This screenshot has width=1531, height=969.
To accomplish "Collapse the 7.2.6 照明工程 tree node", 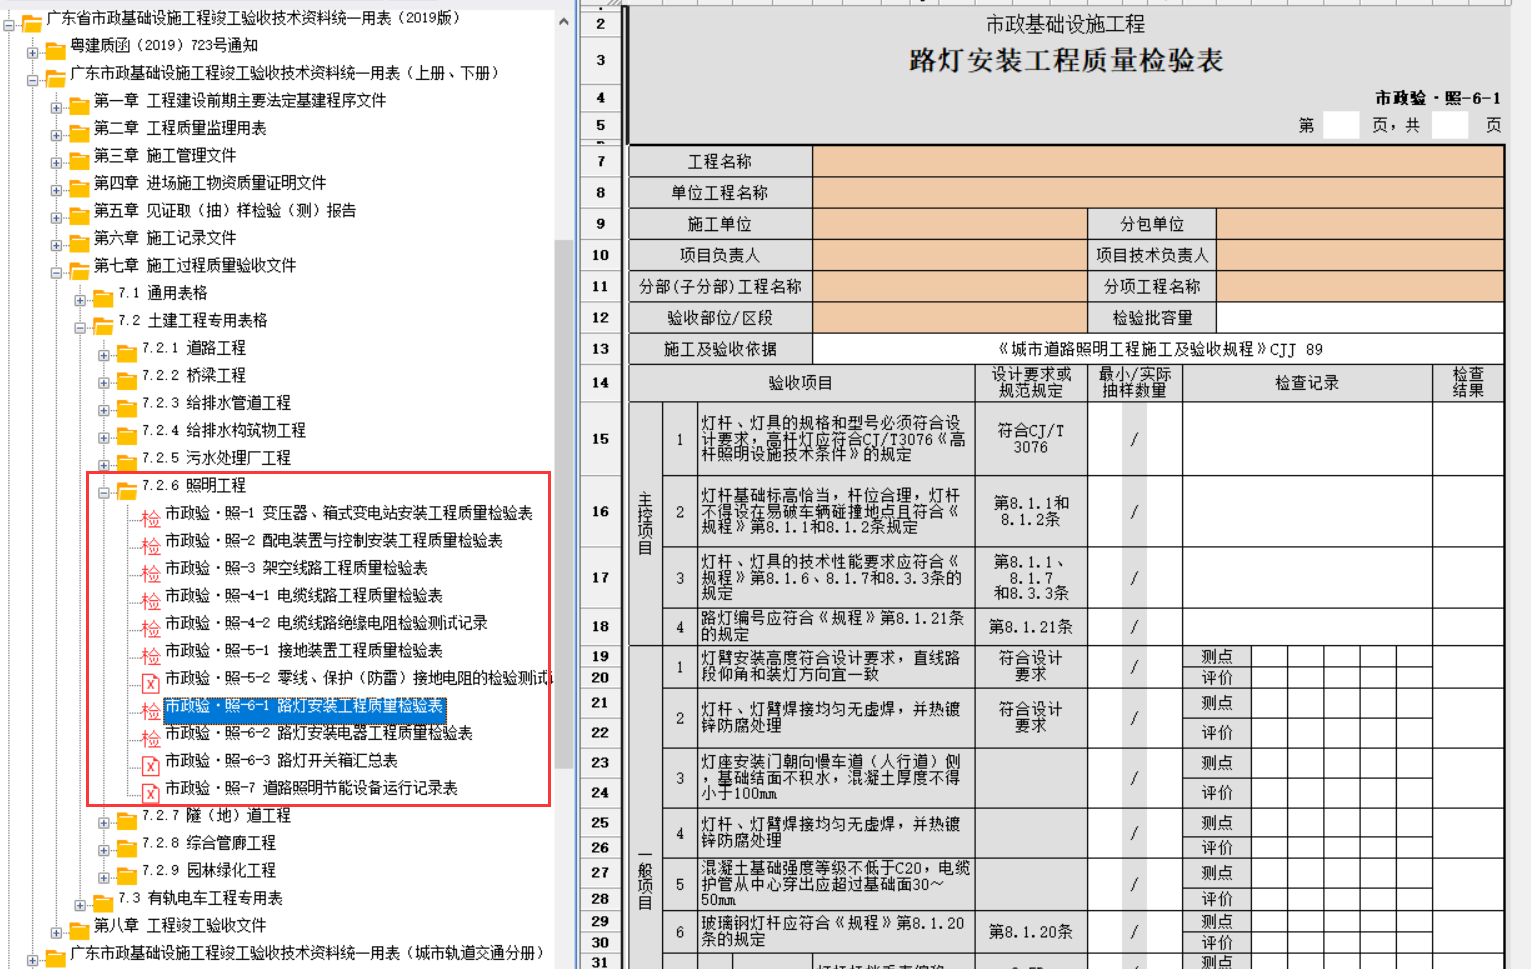I will 104,492.
